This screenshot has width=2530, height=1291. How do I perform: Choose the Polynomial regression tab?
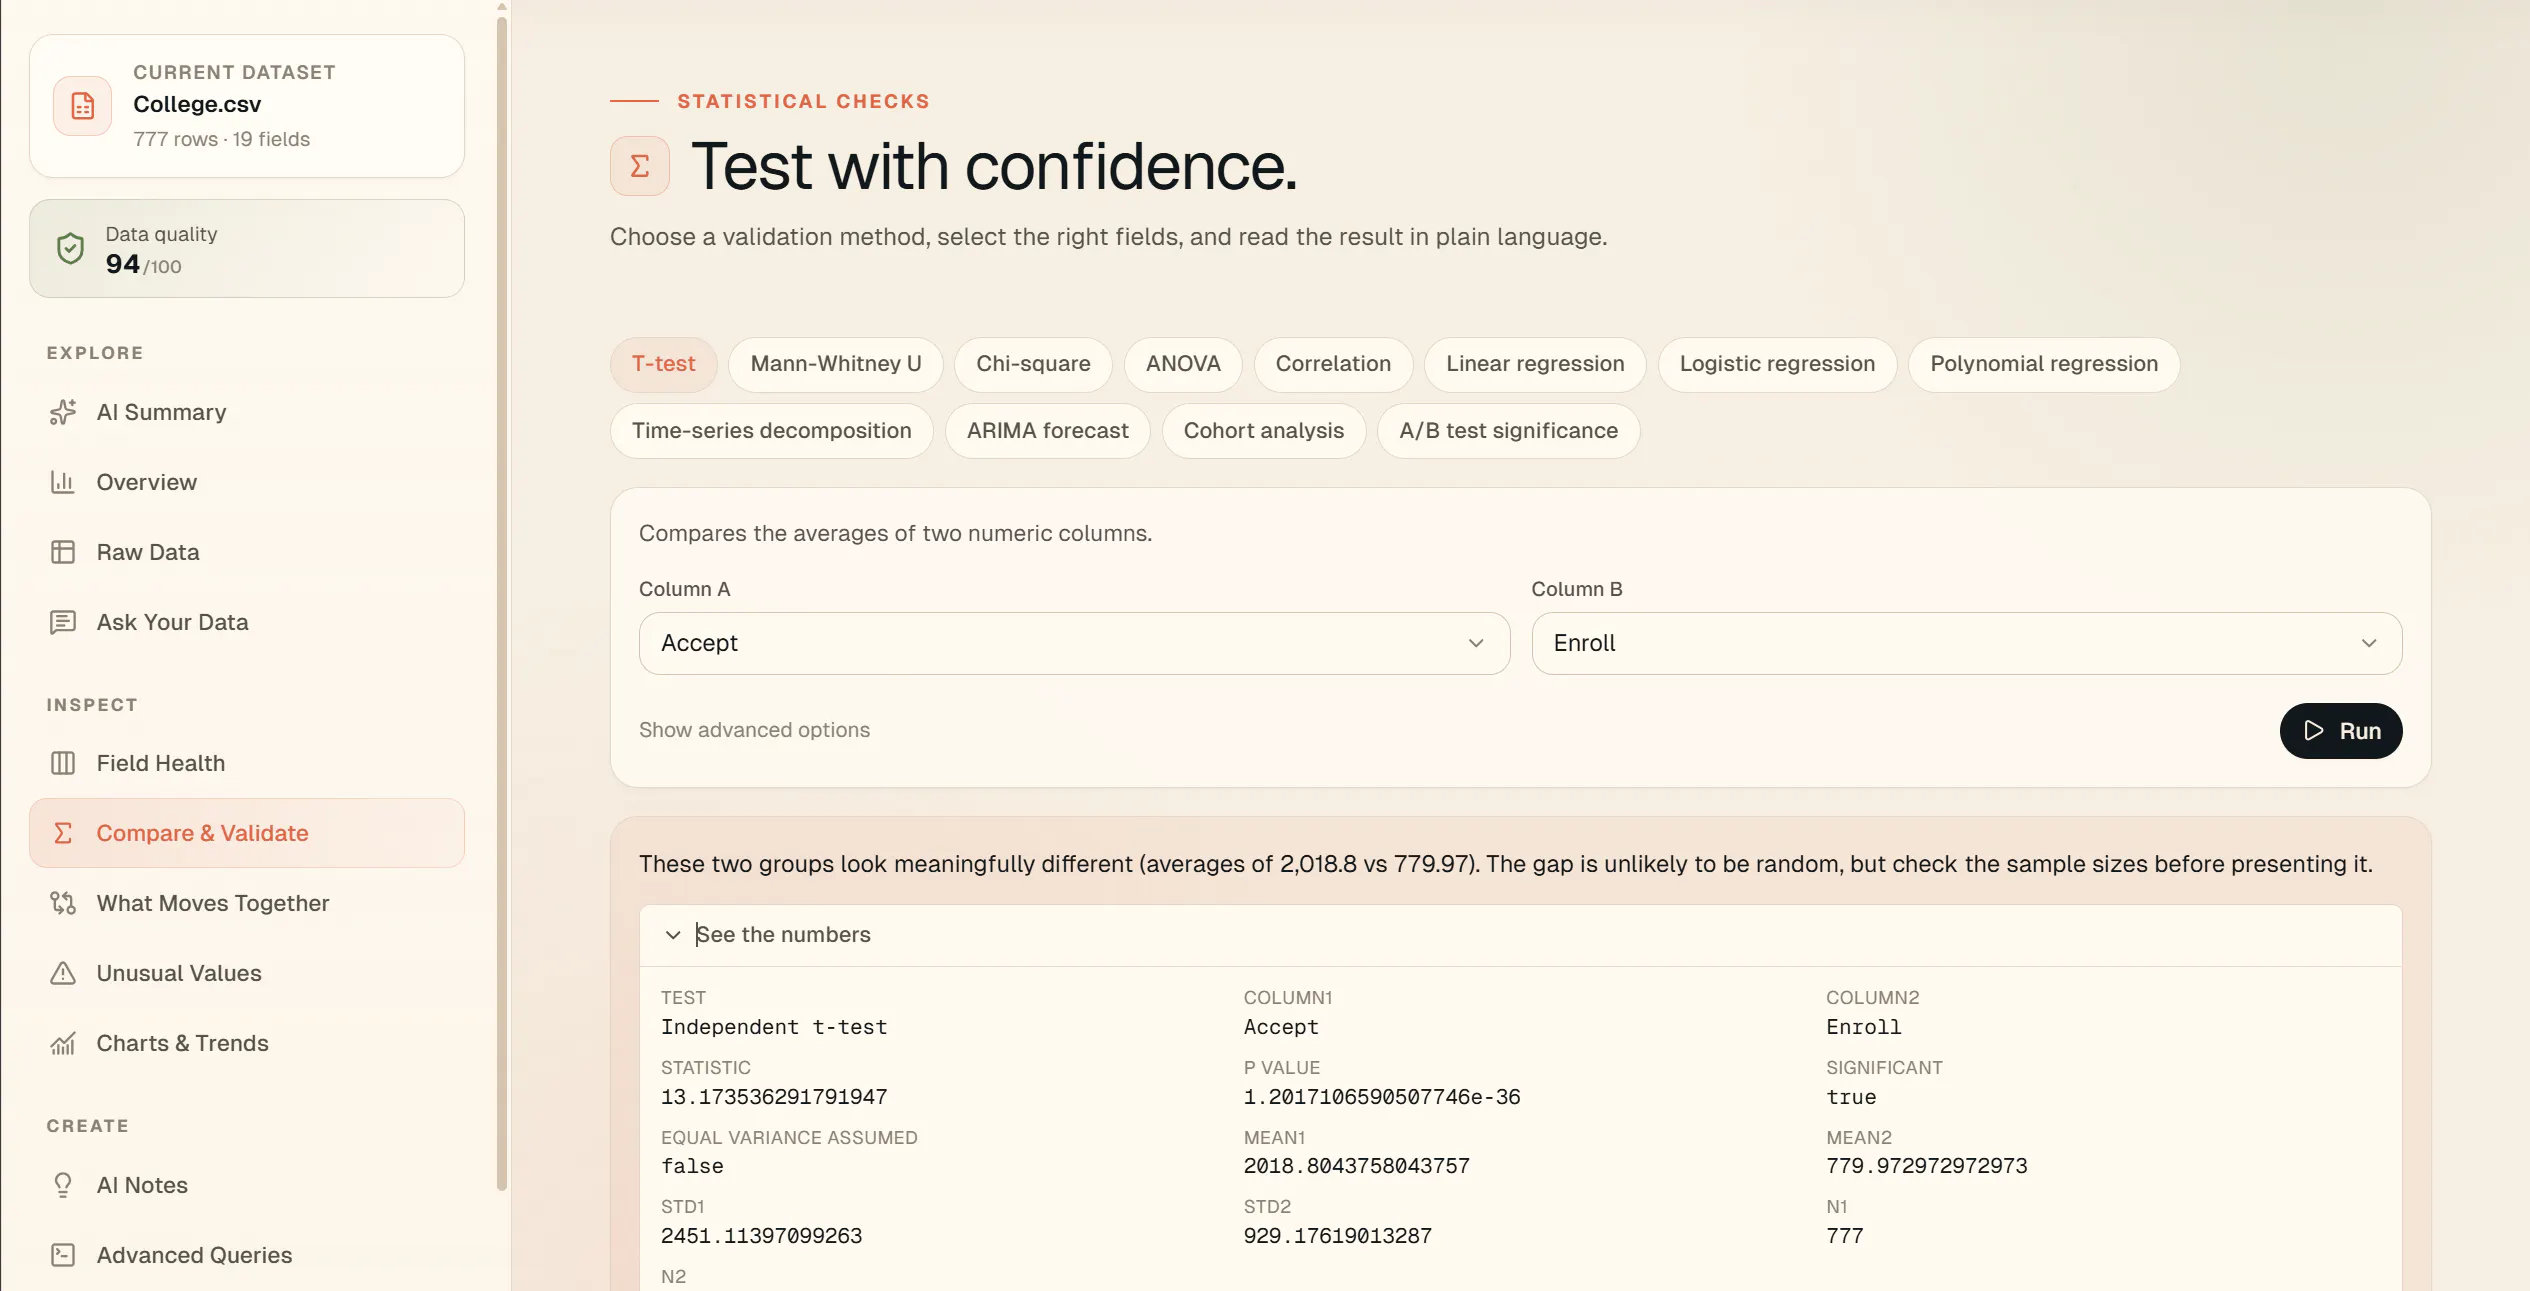2044,364
